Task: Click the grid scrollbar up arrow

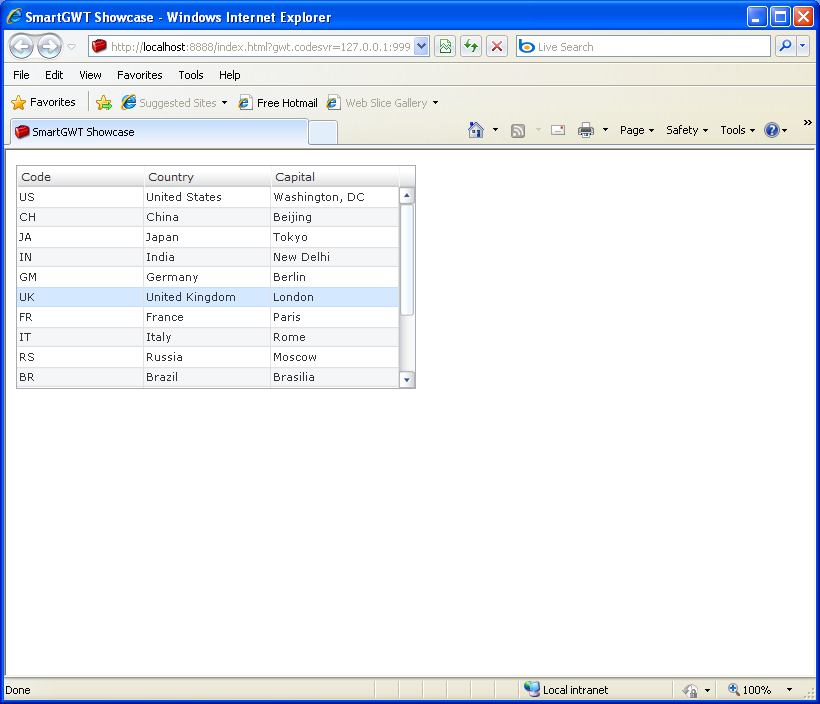Action: 407,196
